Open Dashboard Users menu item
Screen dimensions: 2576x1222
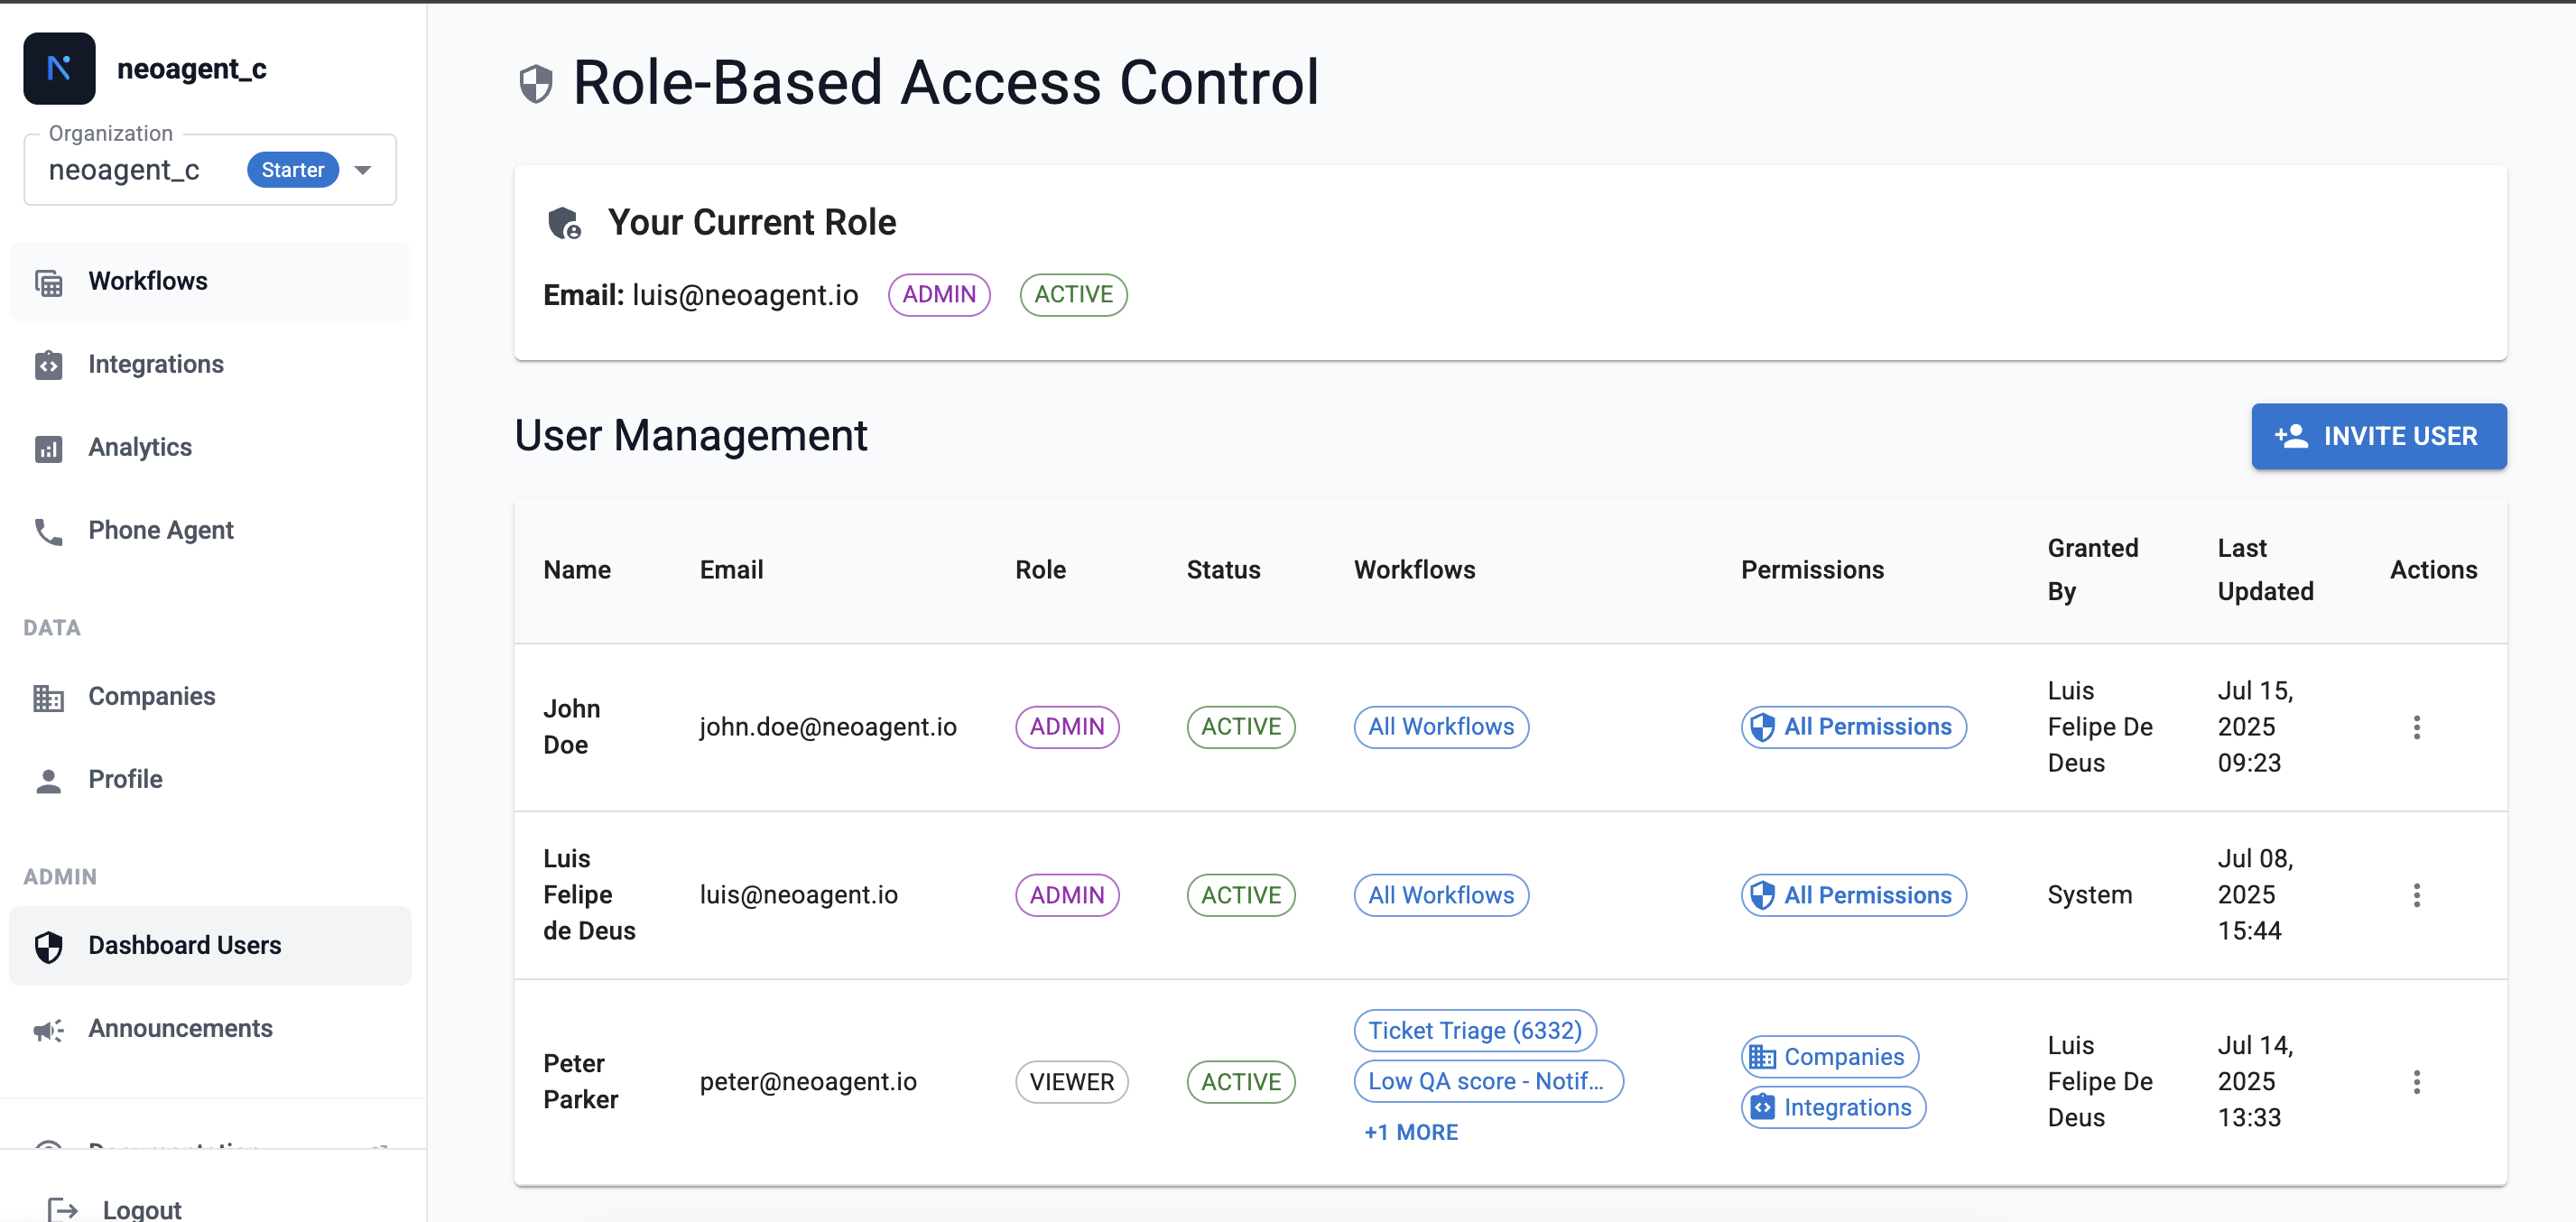point(185,945)
